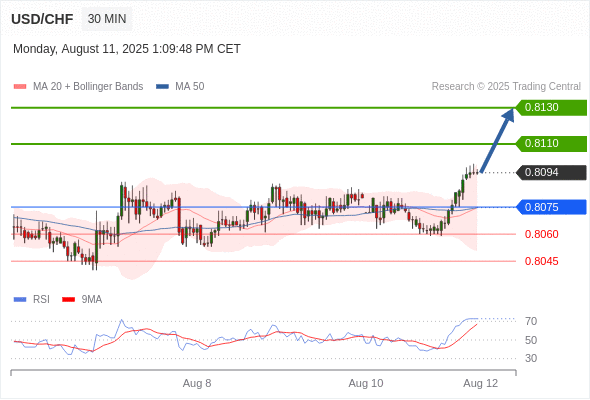Viewport: 590px width, 400px height.
Task: Click the pink MA 20 legend swatch
Action: click(x=20, y=87)
